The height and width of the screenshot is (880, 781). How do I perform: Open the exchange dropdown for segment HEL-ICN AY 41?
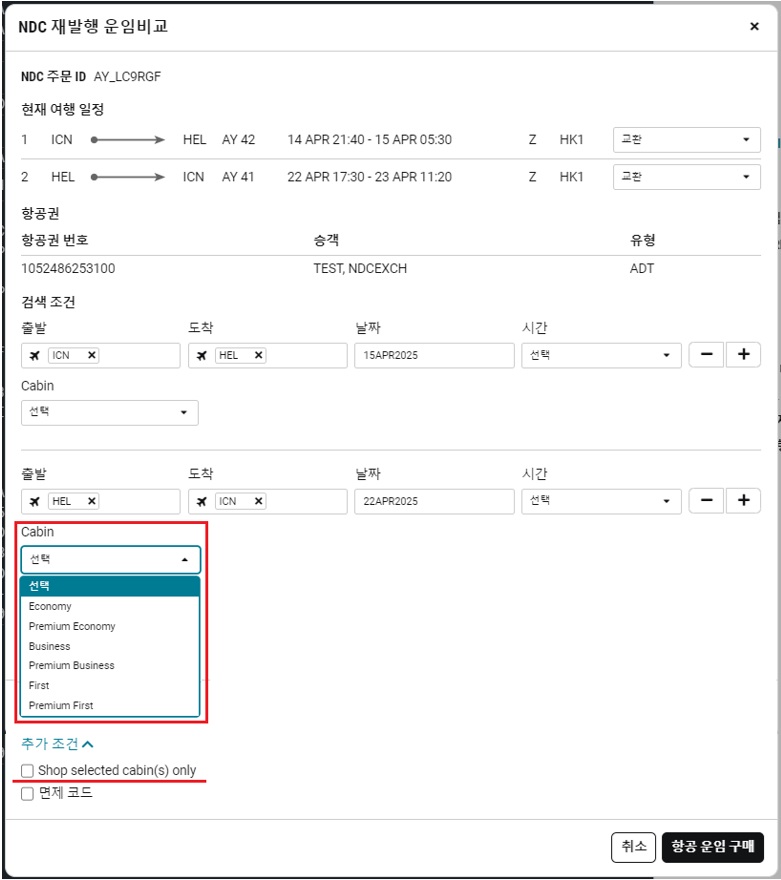tap(686, 177)
